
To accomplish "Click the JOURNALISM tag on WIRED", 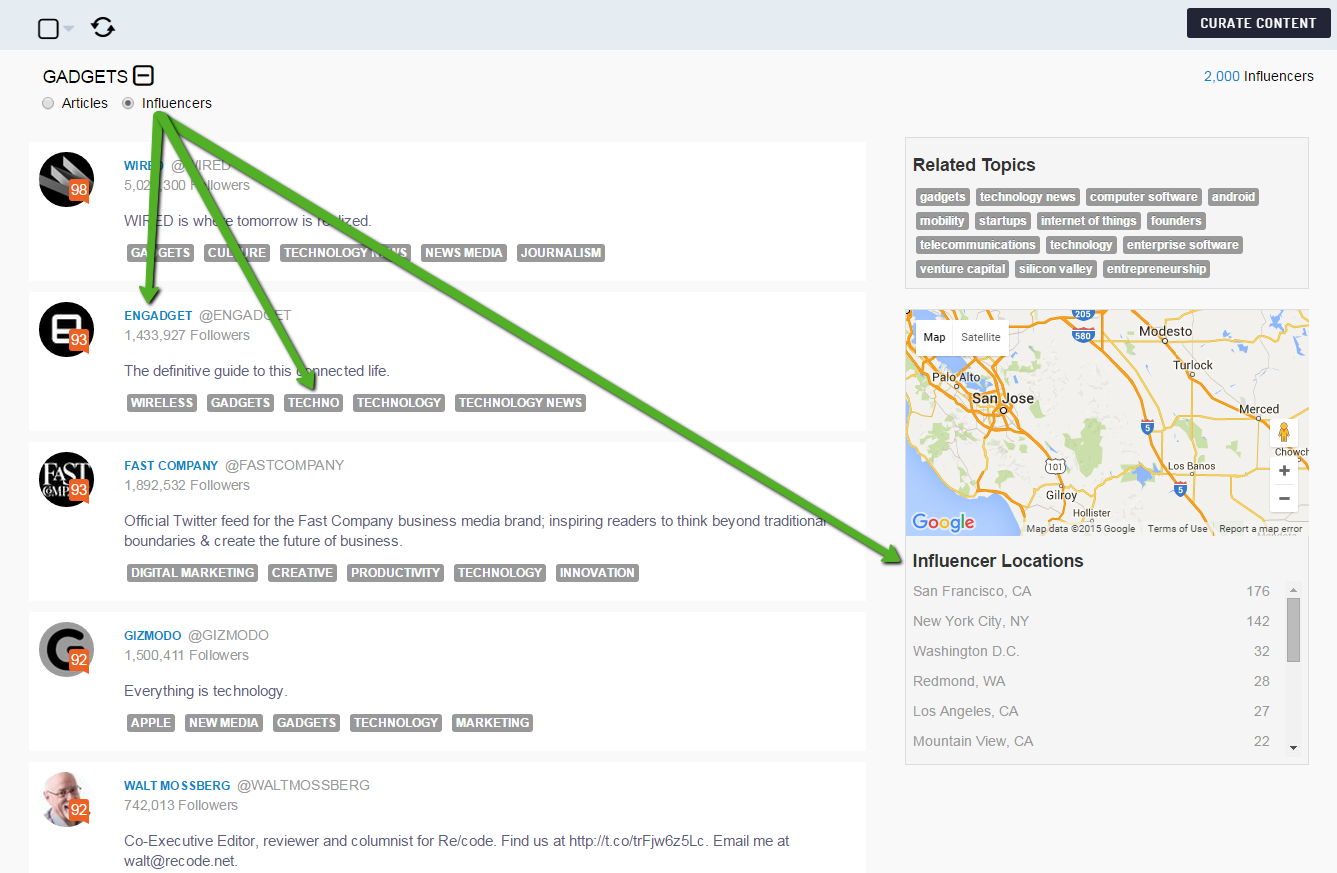I will point(561,253).
